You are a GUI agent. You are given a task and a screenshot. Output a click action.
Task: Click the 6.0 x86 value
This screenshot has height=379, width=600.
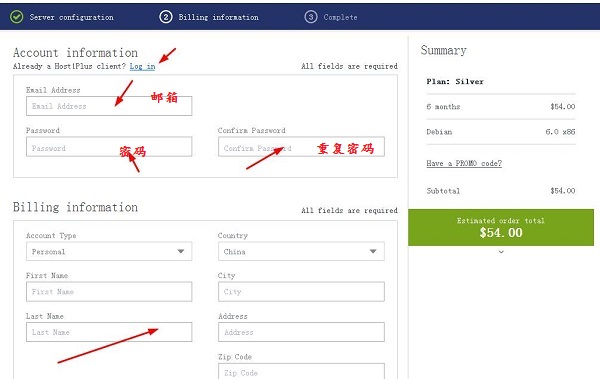[560, 132]
